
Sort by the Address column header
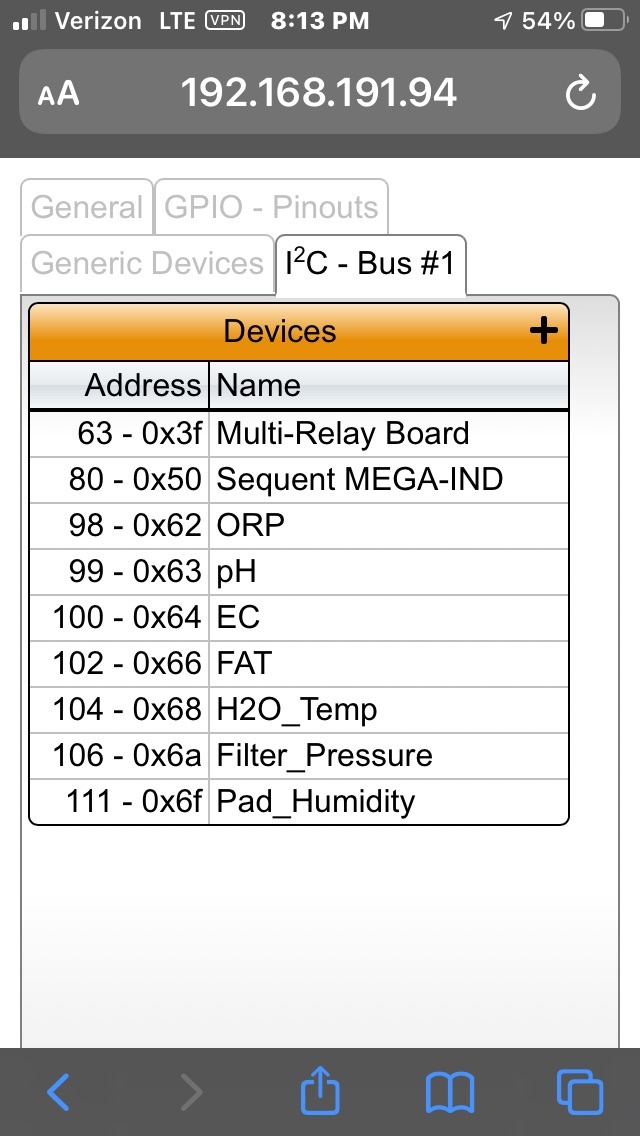point(120,385)
